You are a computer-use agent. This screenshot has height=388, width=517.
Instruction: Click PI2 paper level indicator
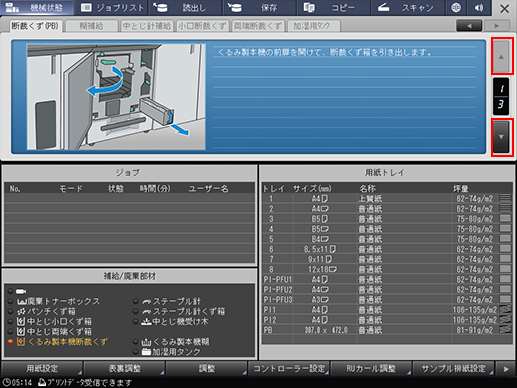(505, 320)
